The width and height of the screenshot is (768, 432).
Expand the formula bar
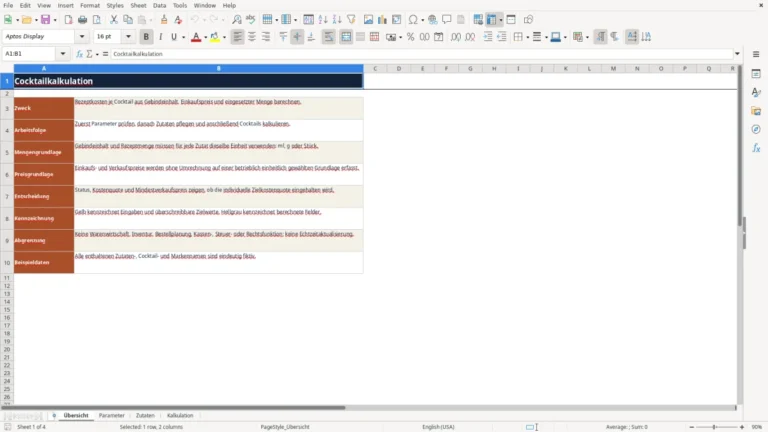coord(737,54)
